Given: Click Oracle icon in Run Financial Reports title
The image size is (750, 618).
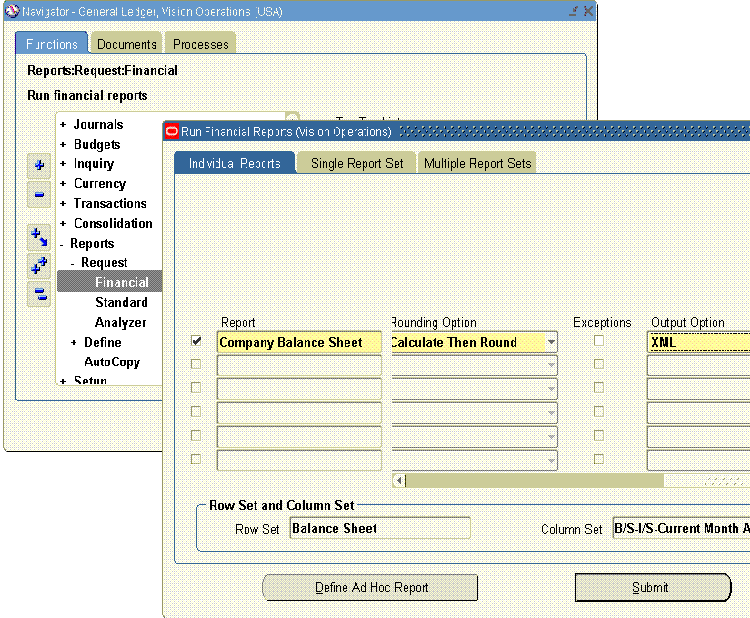Looking at the screenshot, I should [171, 131].
